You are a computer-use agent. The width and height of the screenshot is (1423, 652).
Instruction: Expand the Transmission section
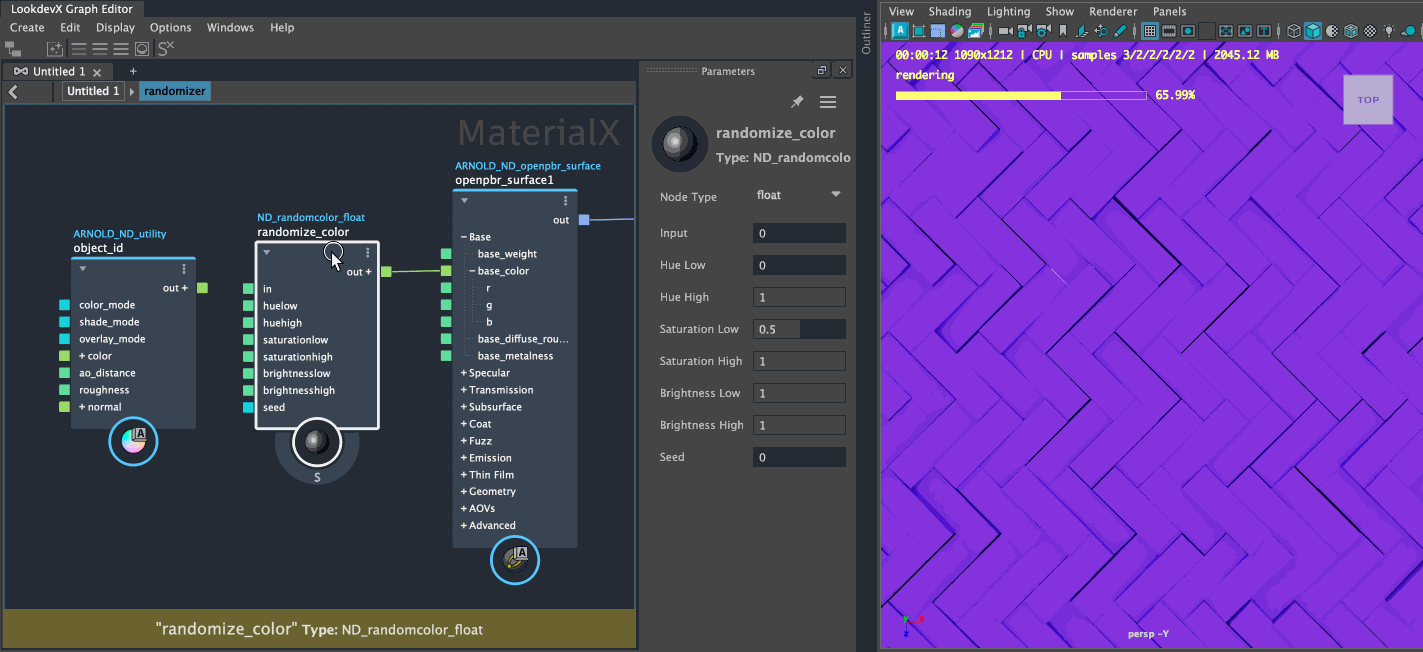coord(464,390)
